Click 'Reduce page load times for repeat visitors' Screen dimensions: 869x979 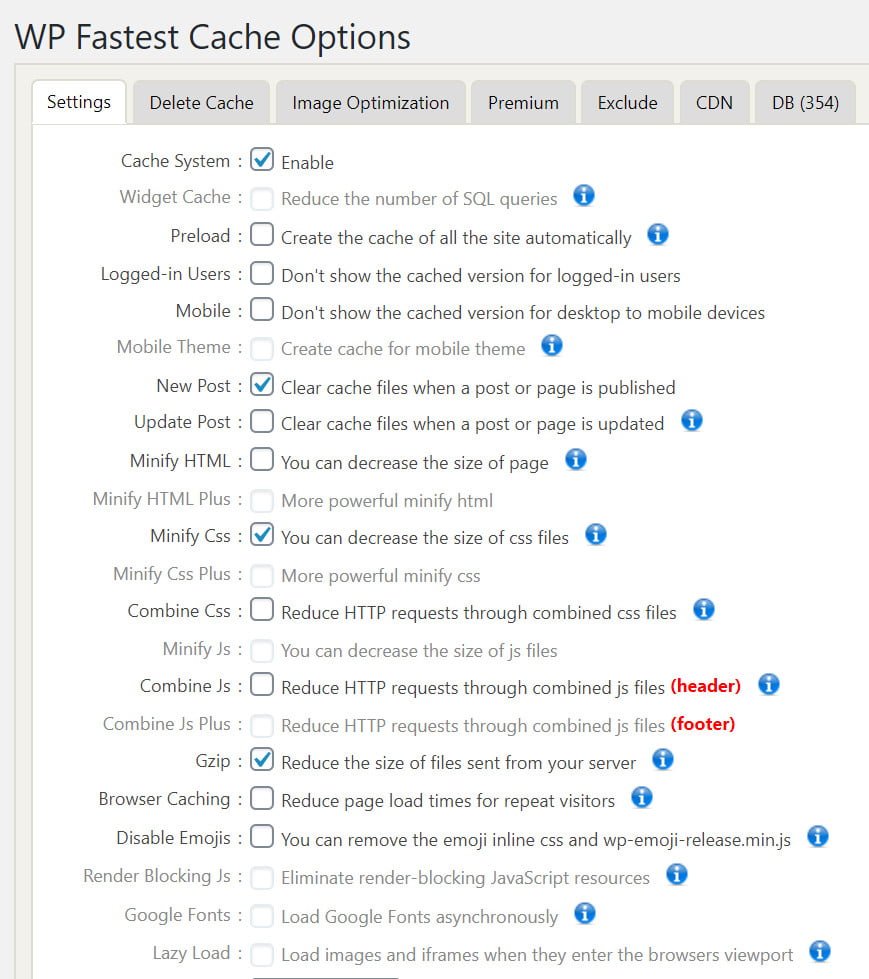point(448,800)
